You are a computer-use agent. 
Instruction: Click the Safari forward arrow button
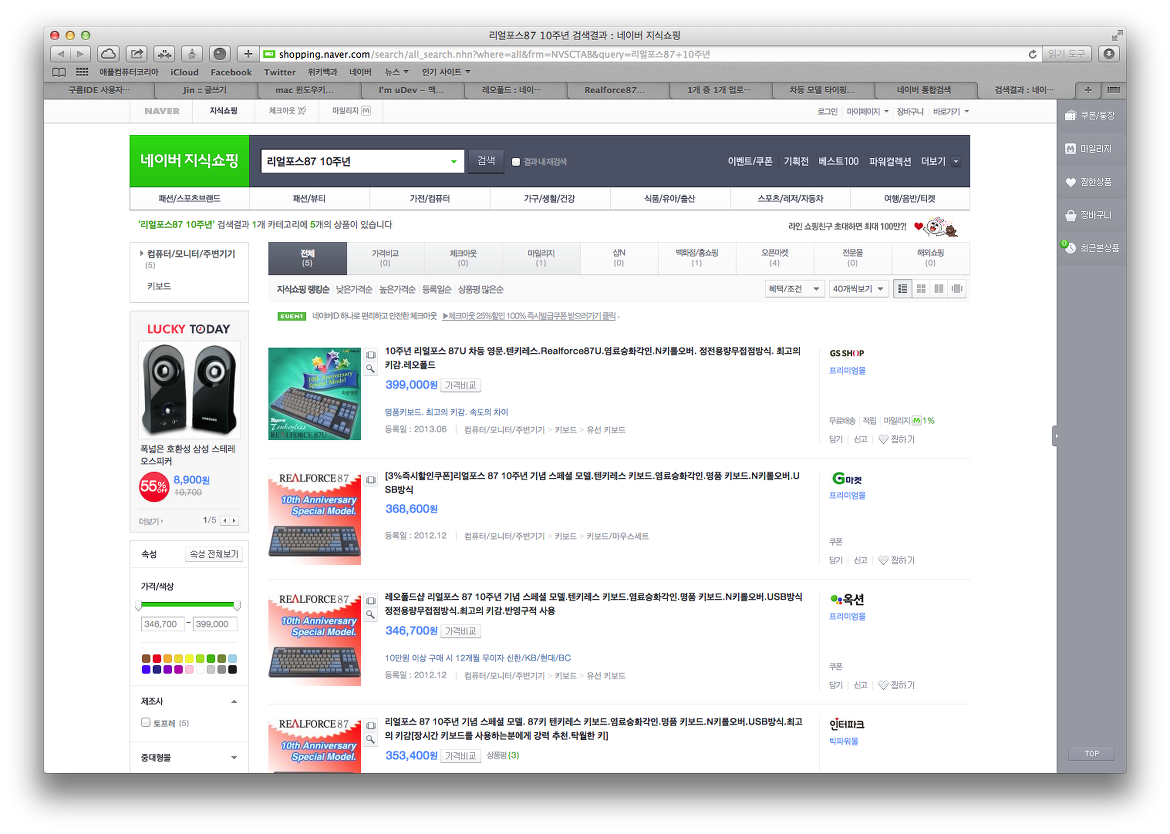pyautogui.click(x=81, y=54)
